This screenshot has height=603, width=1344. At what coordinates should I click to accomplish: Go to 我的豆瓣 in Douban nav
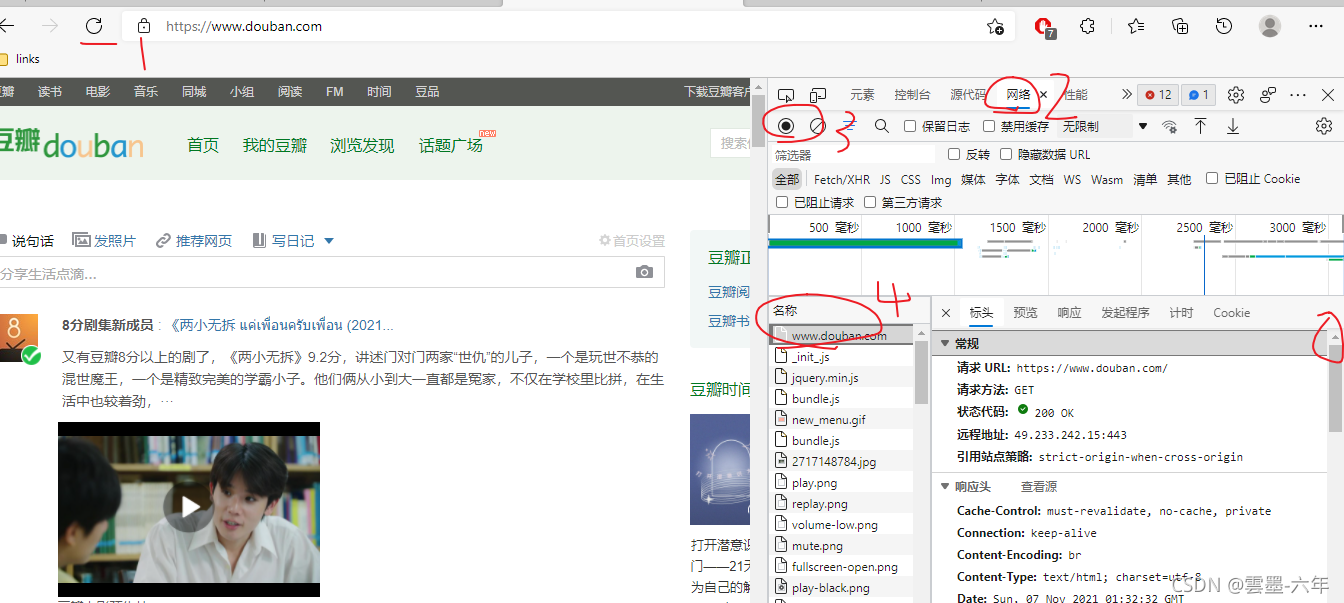coord(274,145)
